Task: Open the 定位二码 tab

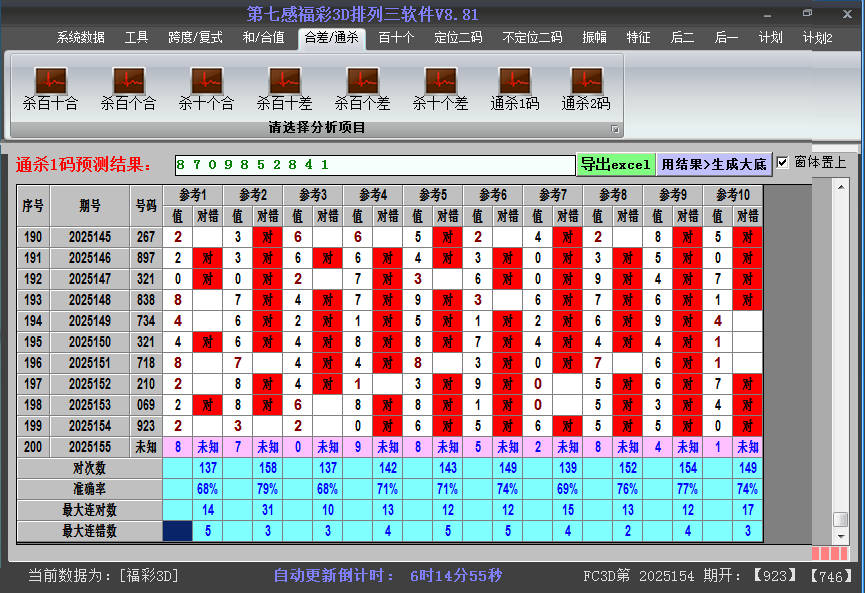Action: 458,38
